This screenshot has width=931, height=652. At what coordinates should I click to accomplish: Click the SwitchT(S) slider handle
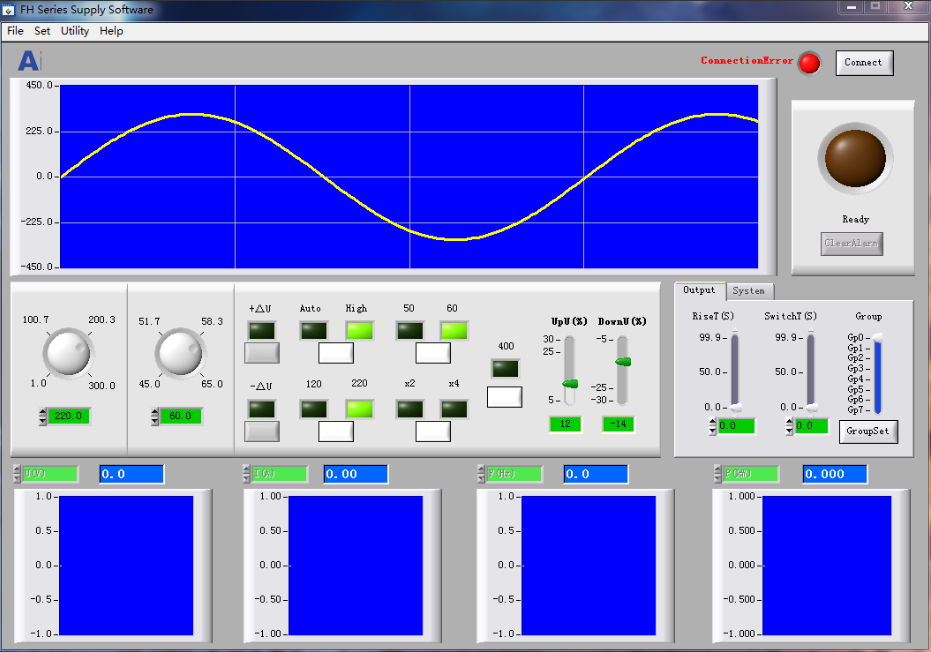812,407
